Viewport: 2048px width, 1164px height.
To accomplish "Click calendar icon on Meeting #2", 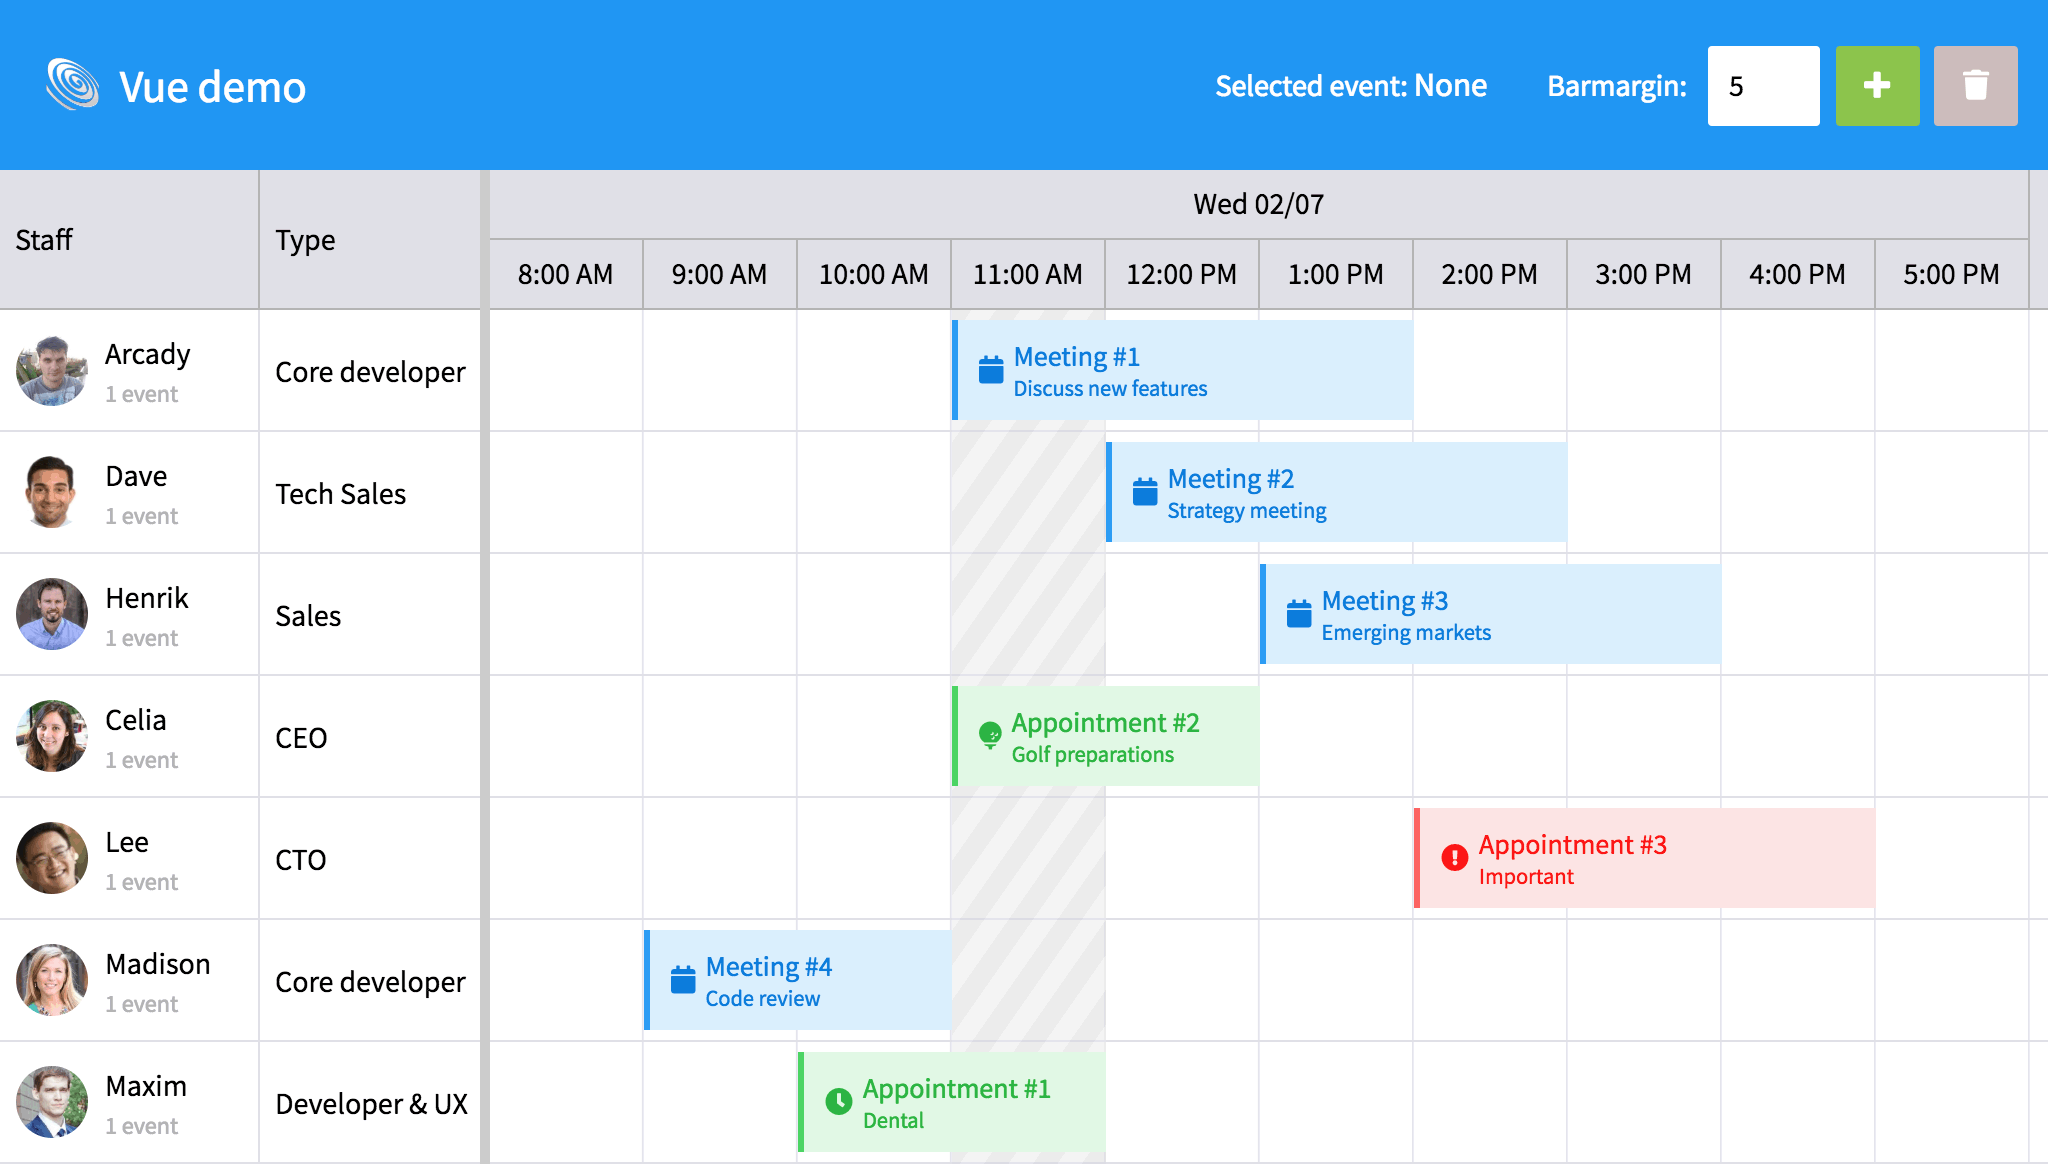I will coord(1145,492).
